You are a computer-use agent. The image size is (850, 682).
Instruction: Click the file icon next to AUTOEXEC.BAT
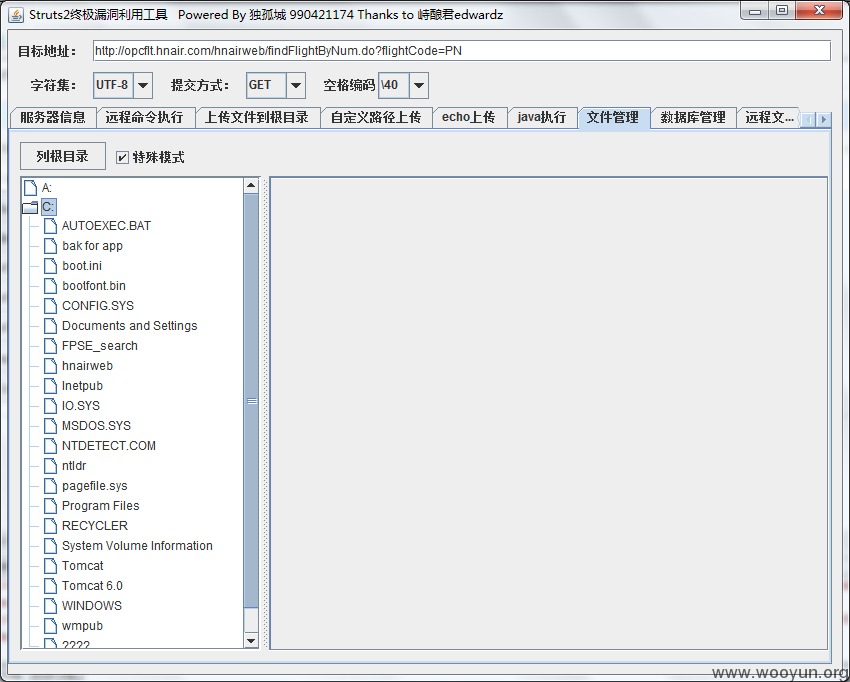click(50, 226)
